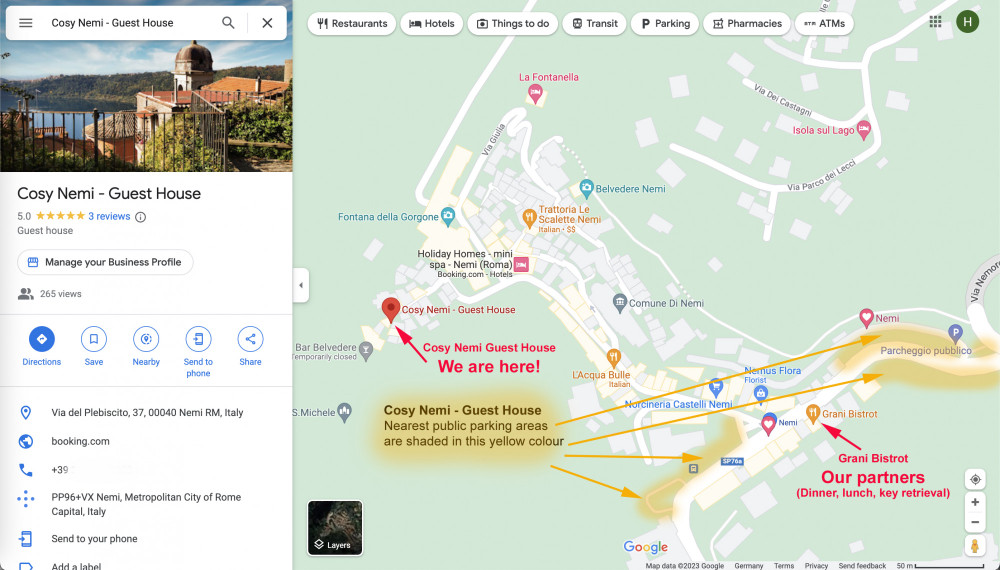
Task: Click Manage your Business Profile button
Action: click(x=105, y=262)
